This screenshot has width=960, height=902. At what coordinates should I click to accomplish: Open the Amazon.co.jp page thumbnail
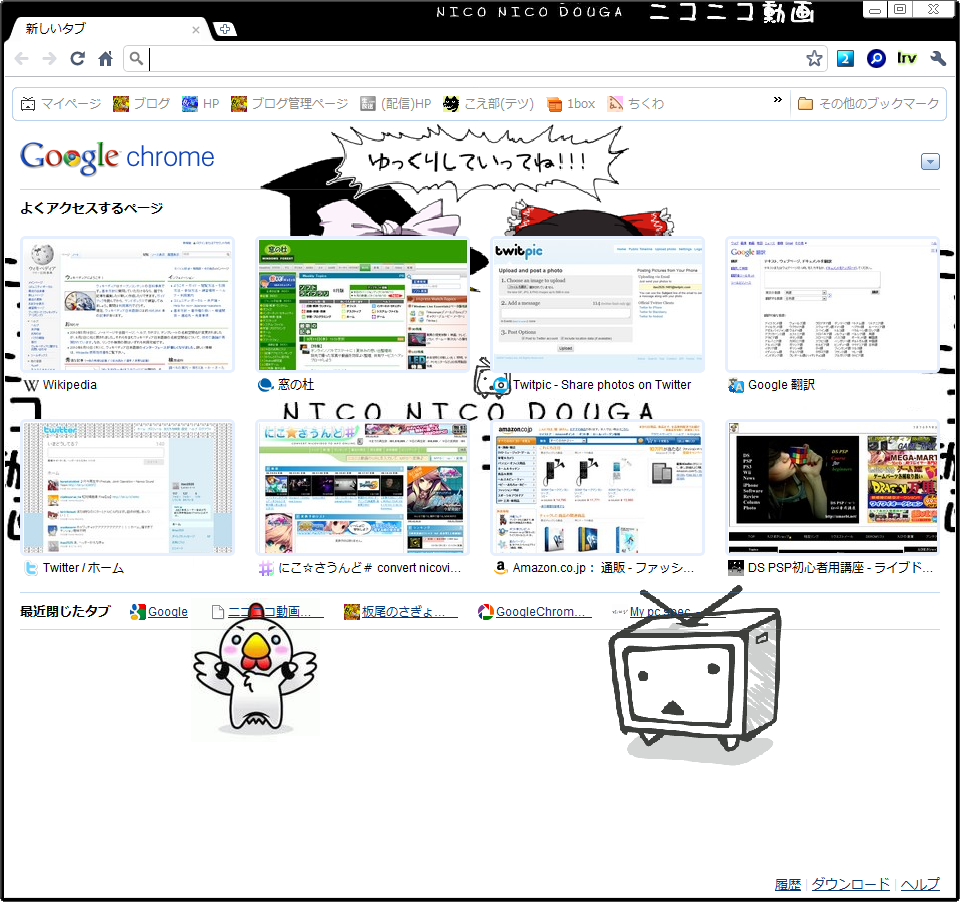click(x=598, y=487)
